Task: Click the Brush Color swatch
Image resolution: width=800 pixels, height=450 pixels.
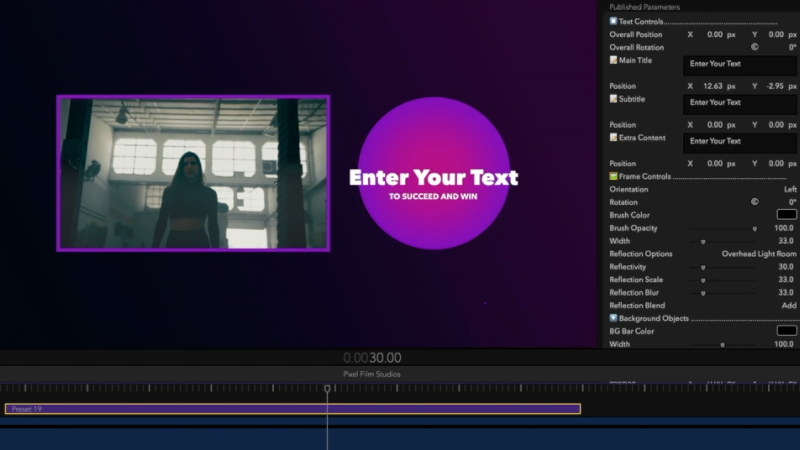Action: coord(786,215)
